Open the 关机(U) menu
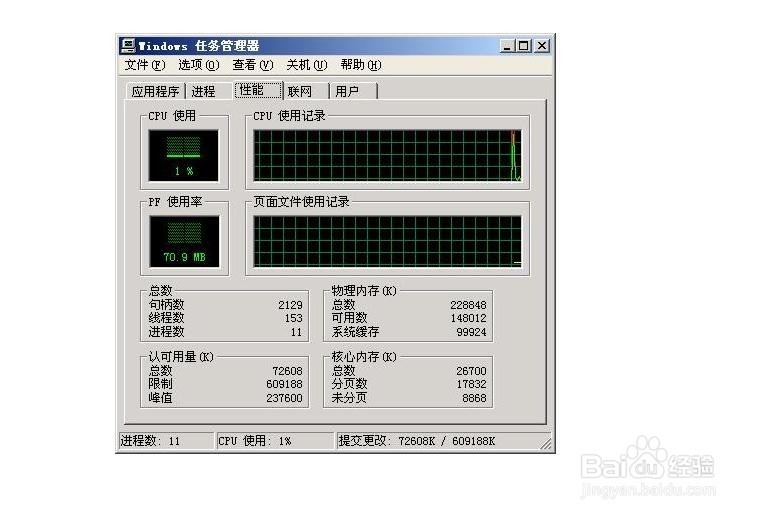The width and height of the screenshot is (757, 517). tap(307, 65)
